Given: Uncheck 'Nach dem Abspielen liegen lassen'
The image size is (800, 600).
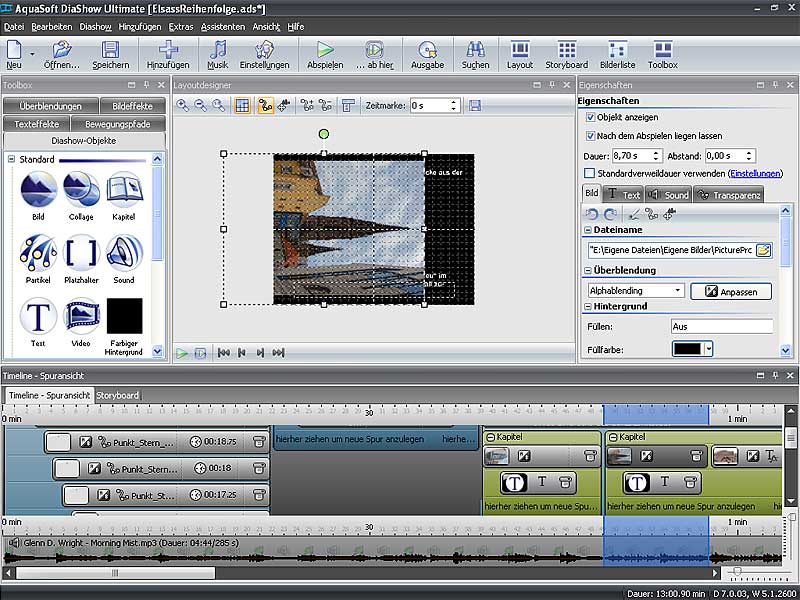Looking at the screenshot, I should coord(590,135).
